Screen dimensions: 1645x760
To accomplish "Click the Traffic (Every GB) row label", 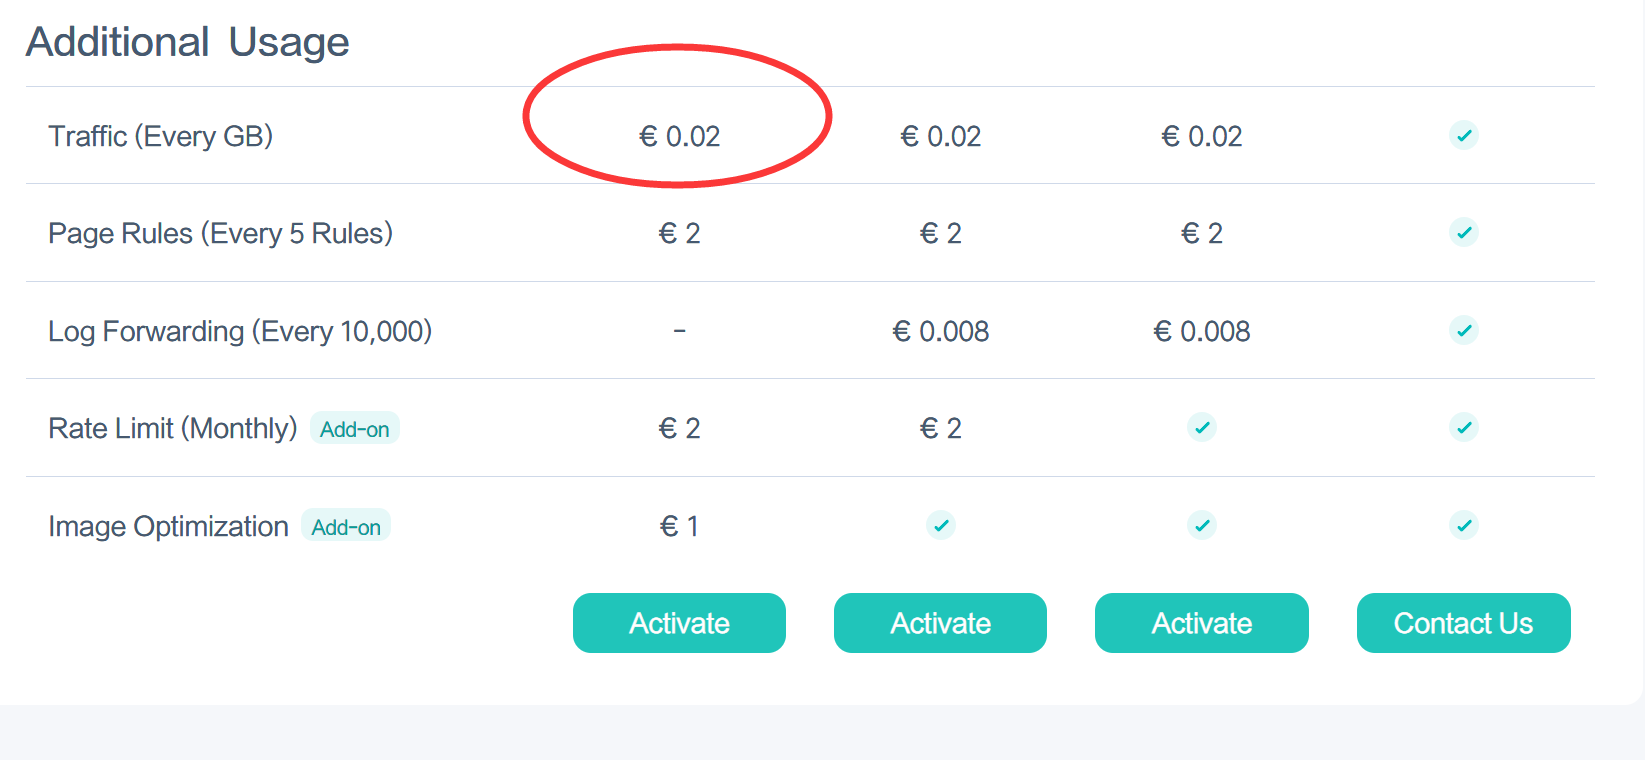I will [161, 136].
